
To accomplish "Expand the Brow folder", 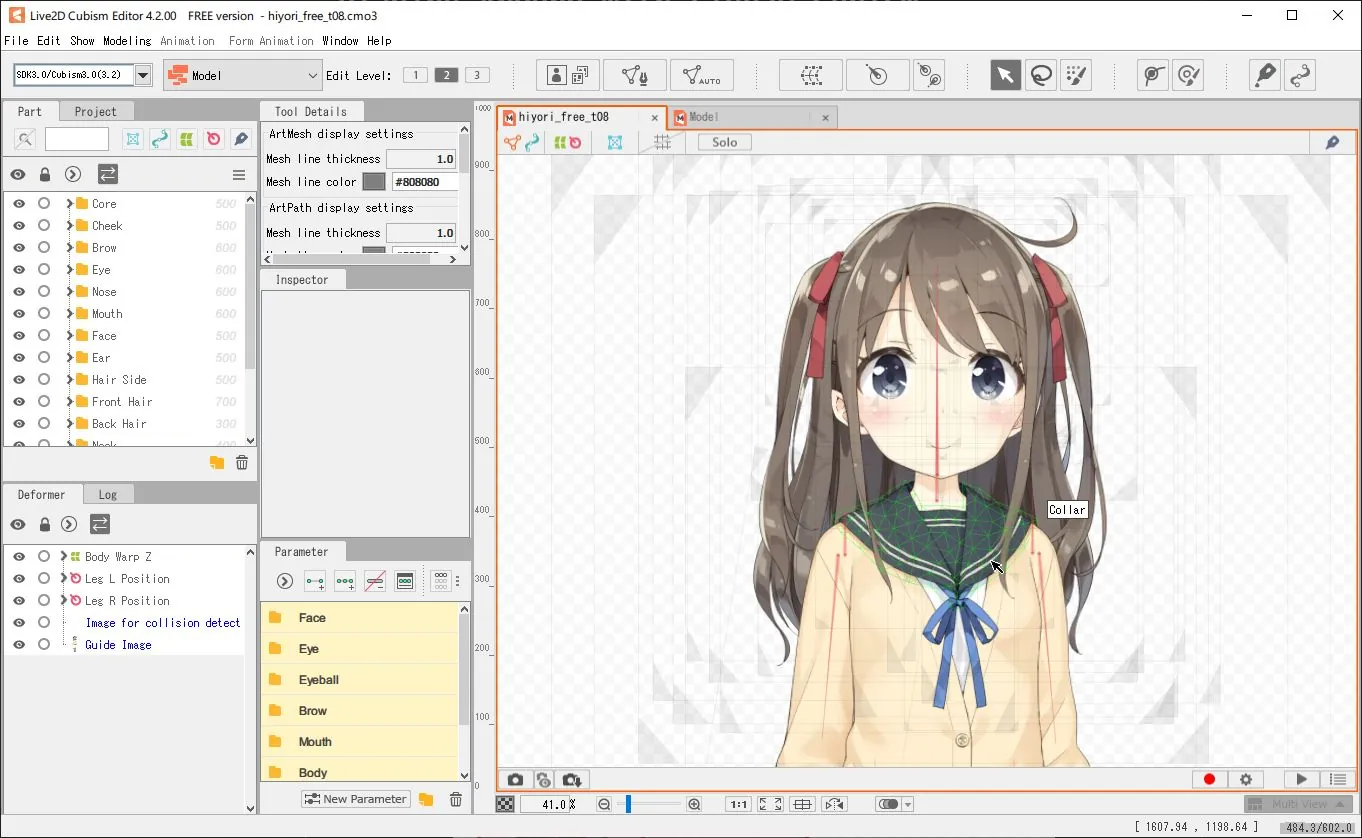I will (69, 247).
